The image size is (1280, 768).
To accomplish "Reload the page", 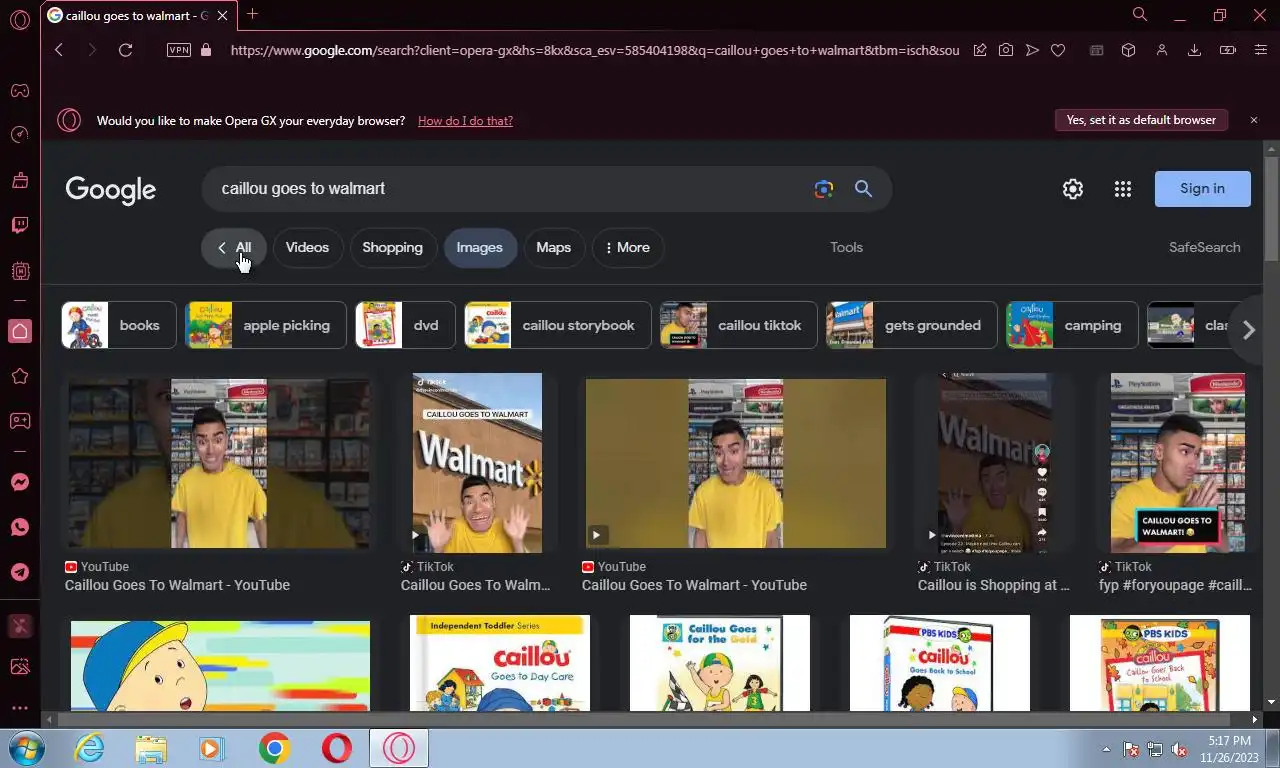I will pyautogui.click(x=125, y=50).
